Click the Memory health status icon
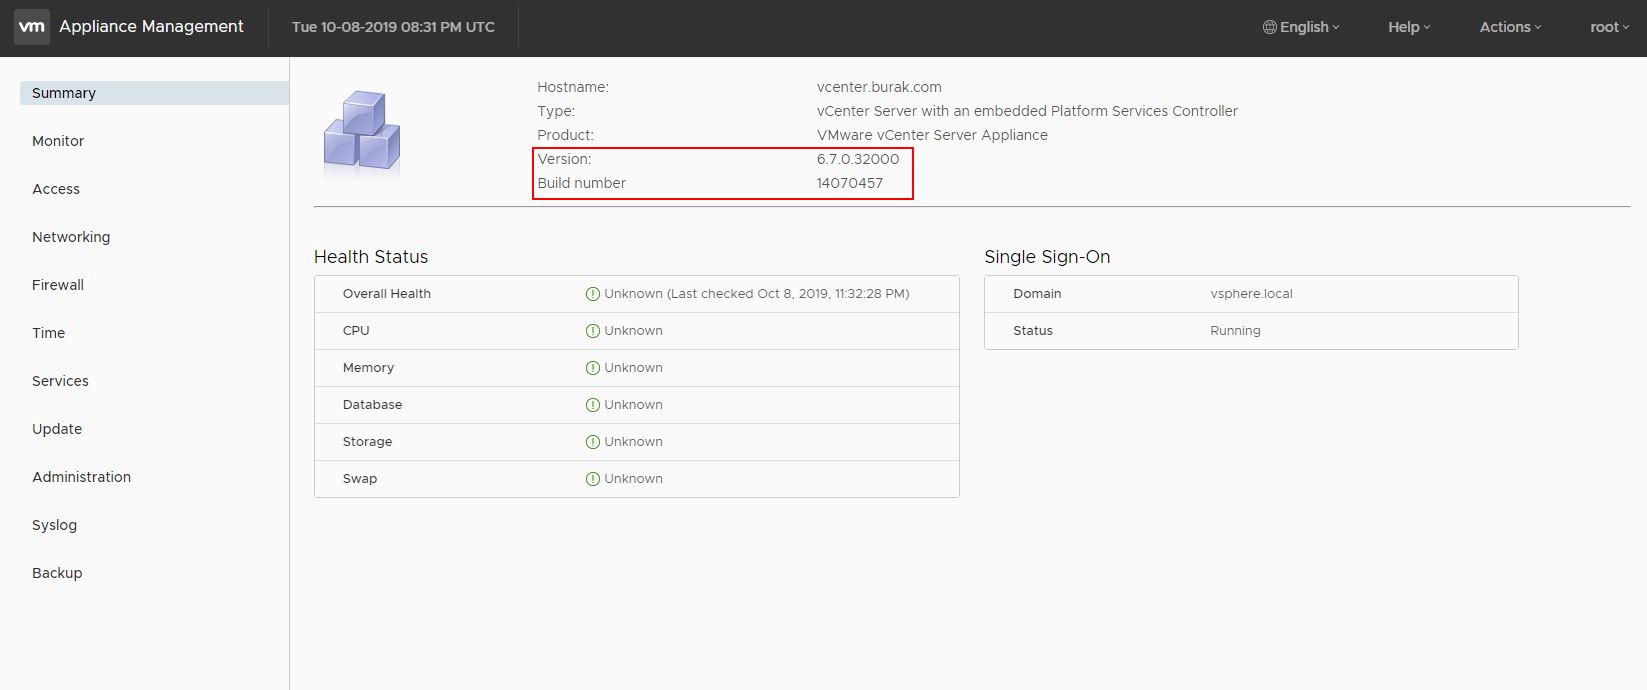 tap(593, 368)
